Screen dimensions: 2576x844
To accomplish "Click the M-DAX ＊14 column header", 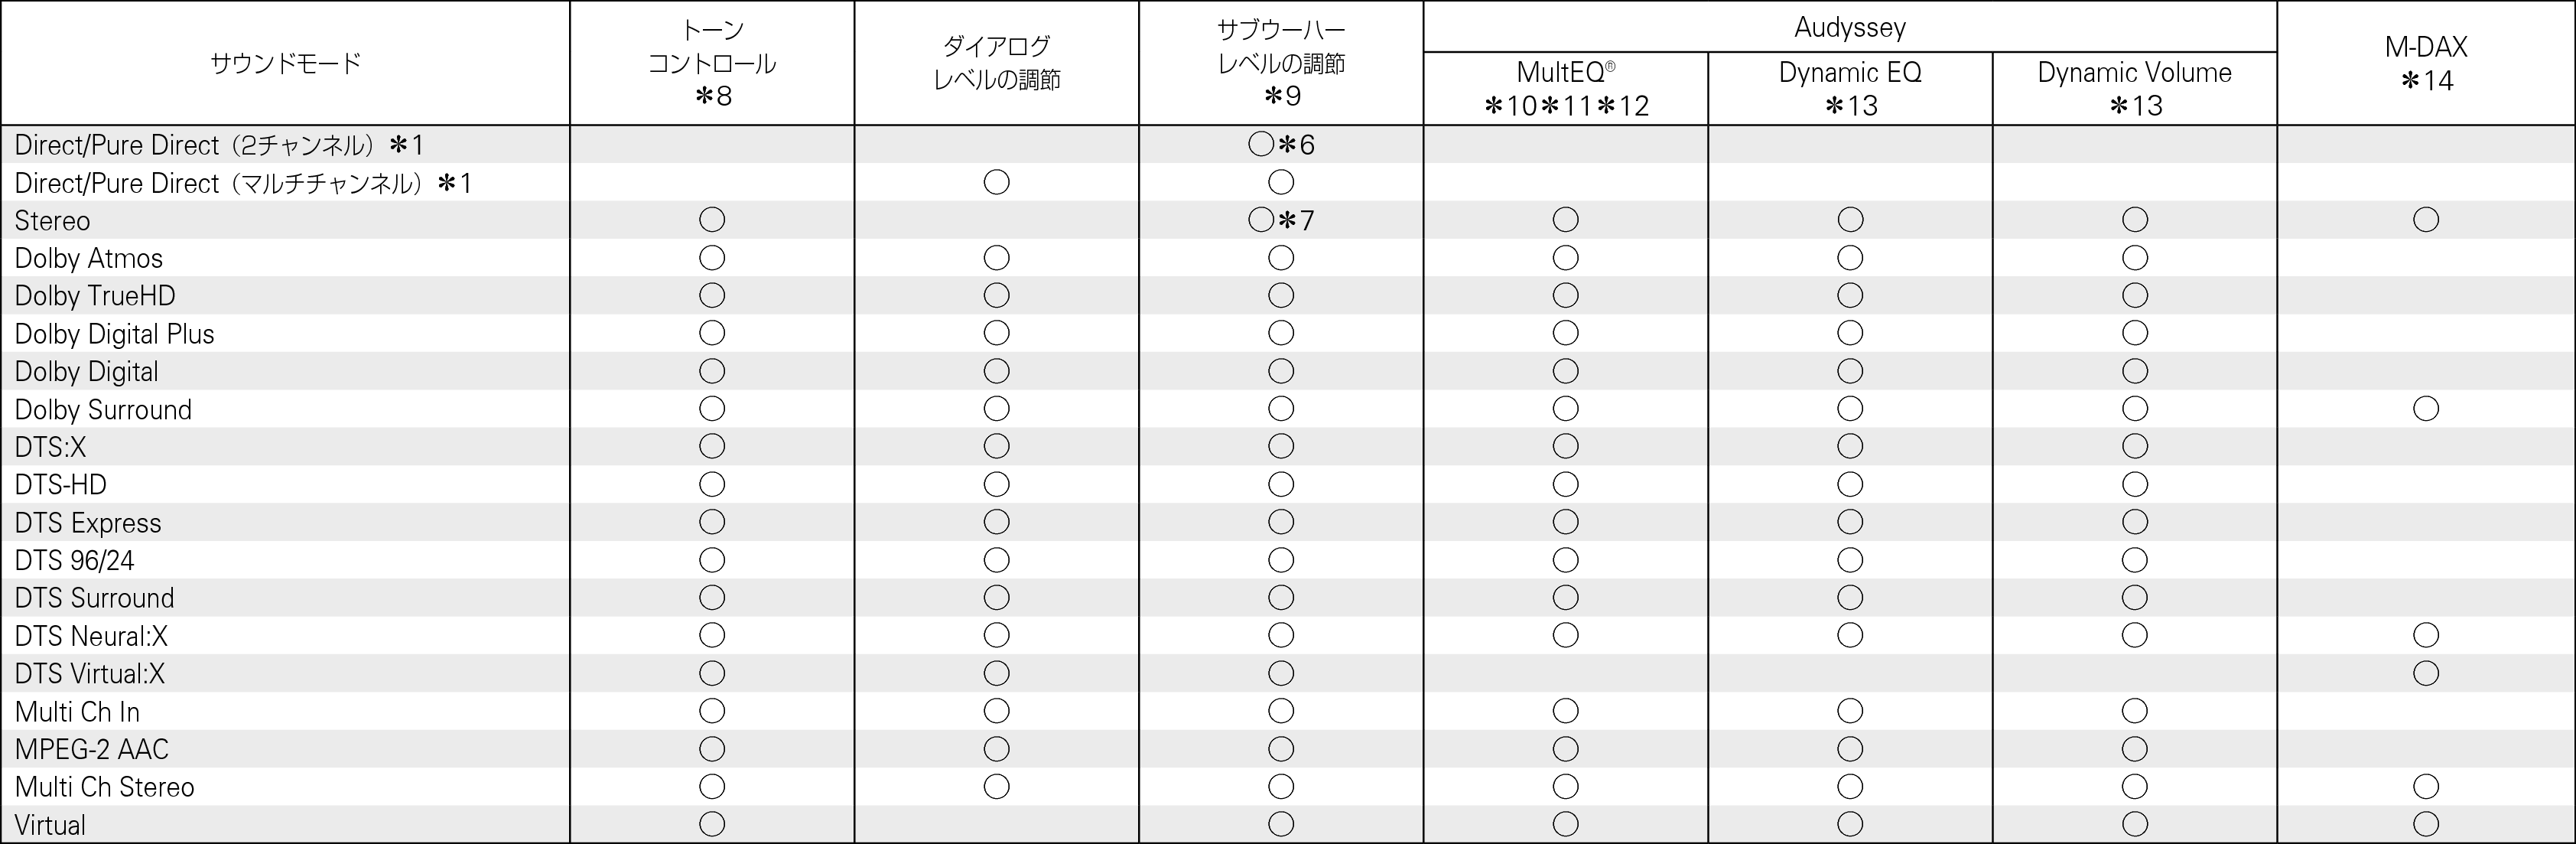I will click(x=2426, y=63).
